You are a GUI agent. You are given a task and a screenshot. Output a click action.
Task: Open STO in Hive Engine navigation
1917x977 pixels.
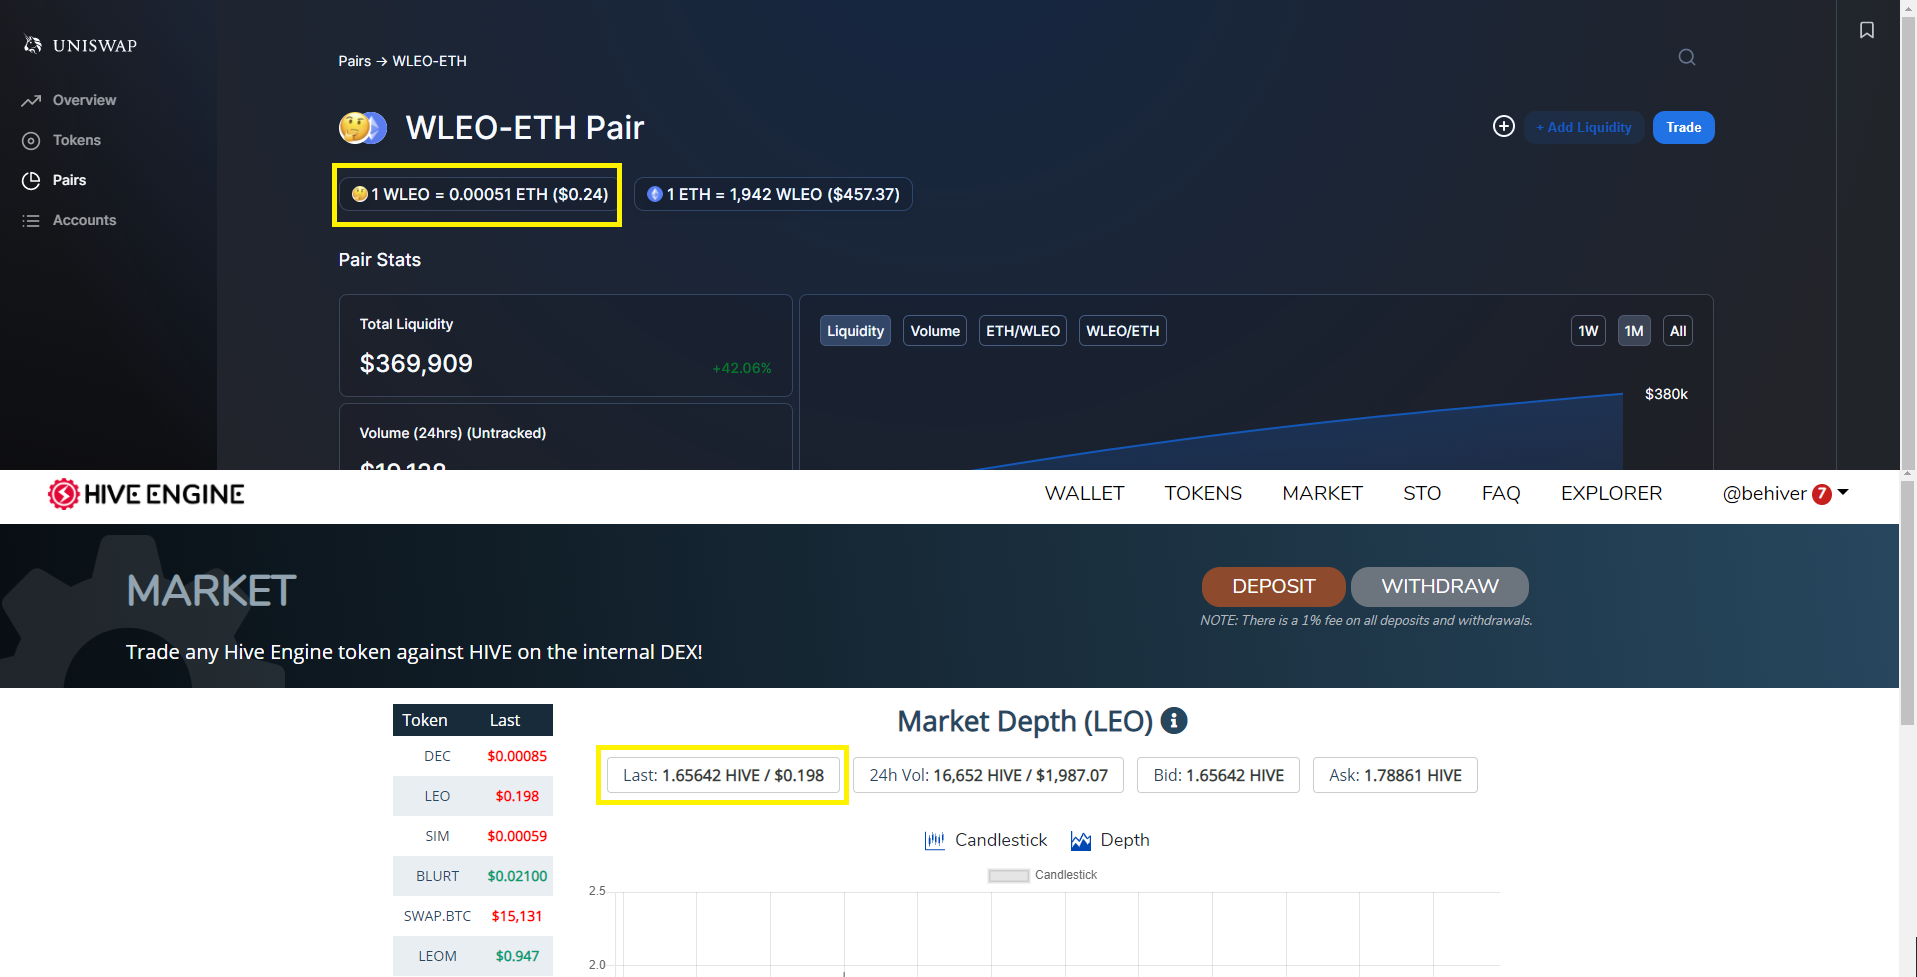[1422, 493]
